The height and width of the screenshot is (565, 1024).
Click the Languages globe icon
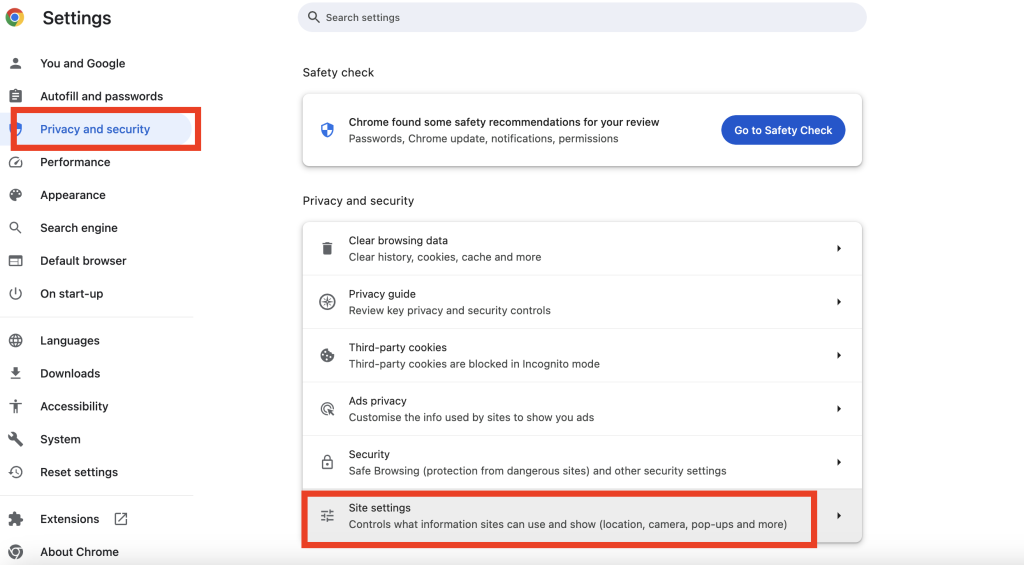[x=16, y=340]
